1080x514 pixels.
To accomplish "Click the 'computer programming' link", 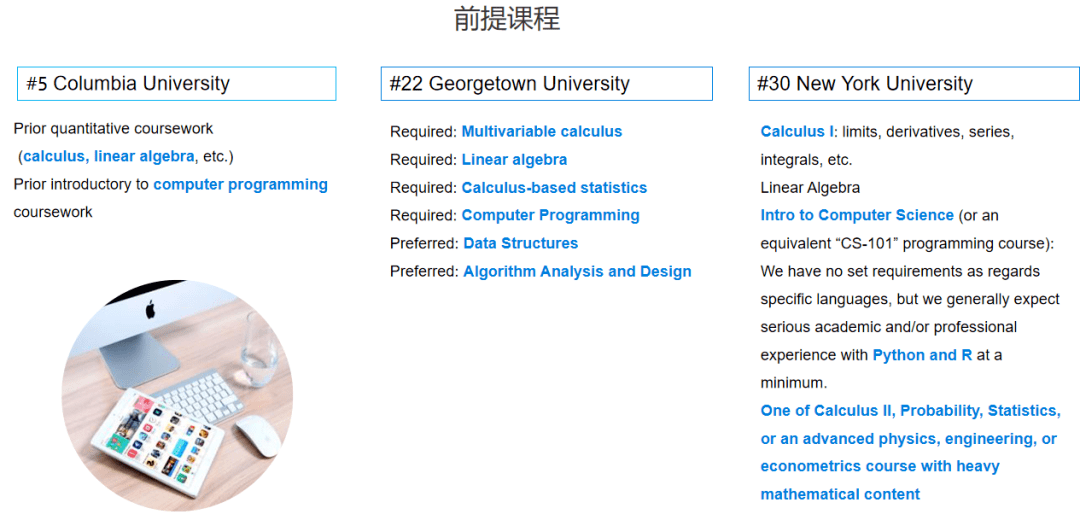I will click(x=240, y=184).
